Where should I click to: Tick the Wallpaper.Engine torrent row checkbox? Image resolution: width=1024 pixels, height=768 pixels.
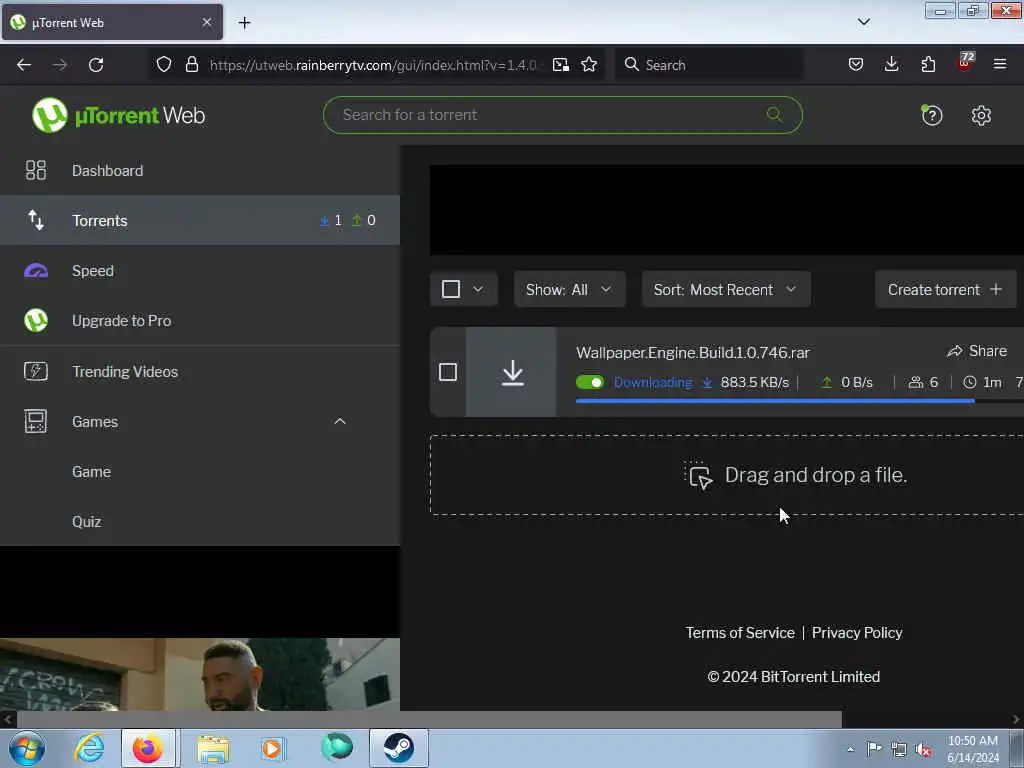[x=448, y=372]
